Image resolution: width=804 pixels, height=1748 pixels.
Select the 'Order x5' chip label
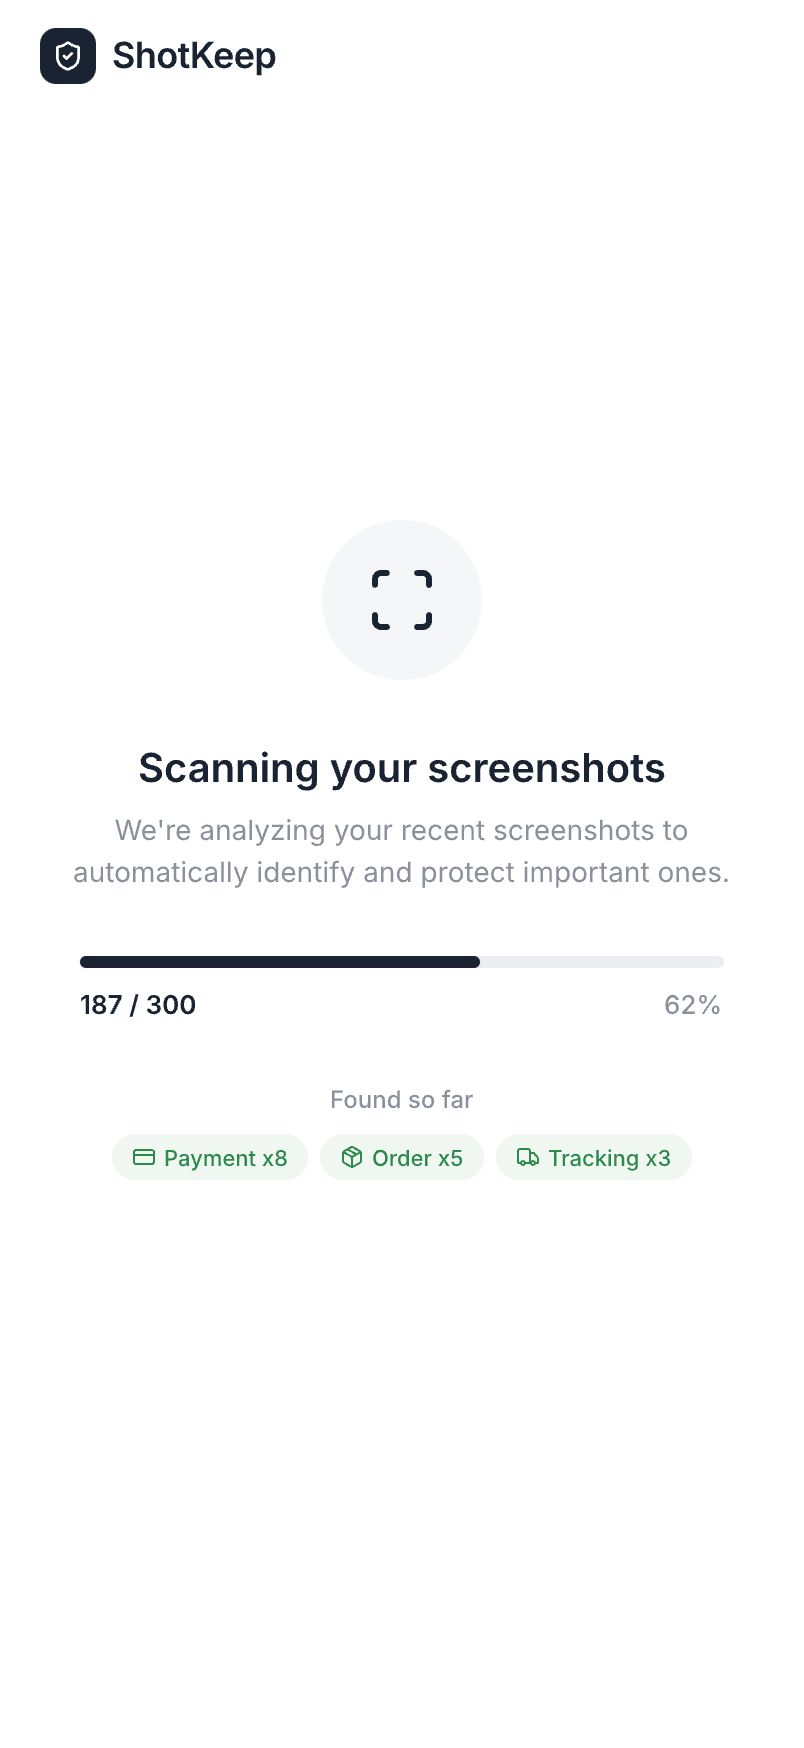417,1158
